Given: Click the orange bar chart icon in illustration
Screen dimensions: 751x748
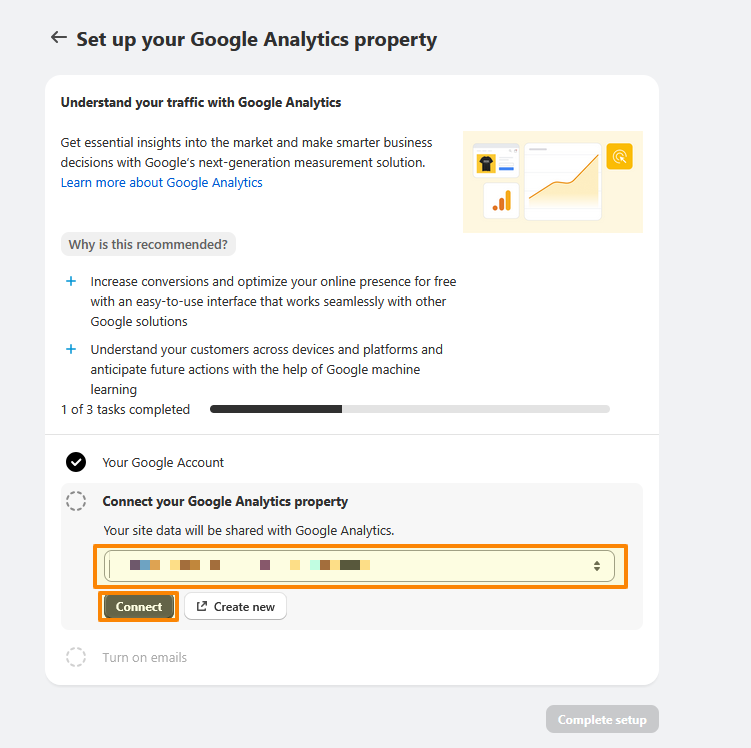Looking at the screenshot, I should pos(500,200).
